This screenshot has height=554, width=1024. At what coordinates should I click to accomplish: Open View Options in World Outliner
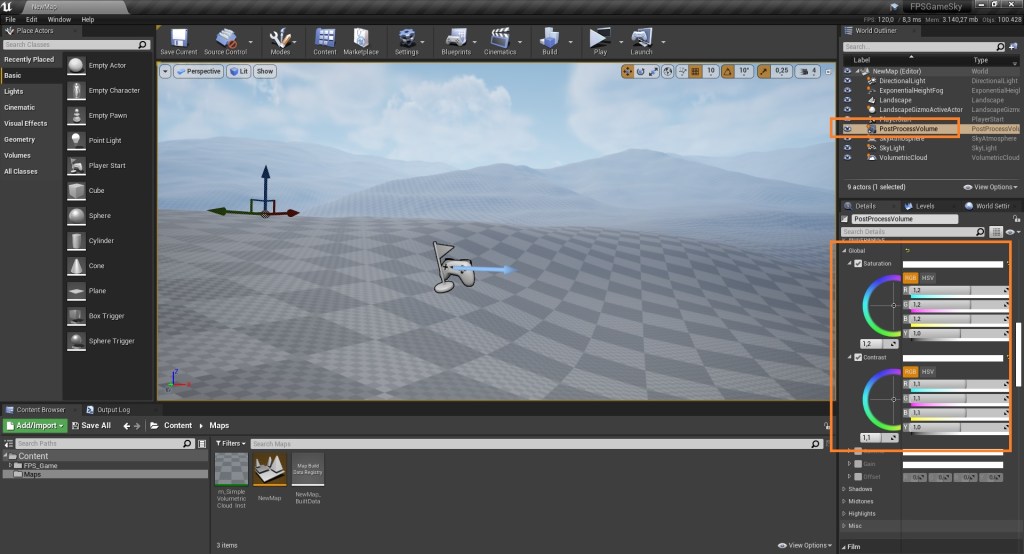[x=990, y=187]
